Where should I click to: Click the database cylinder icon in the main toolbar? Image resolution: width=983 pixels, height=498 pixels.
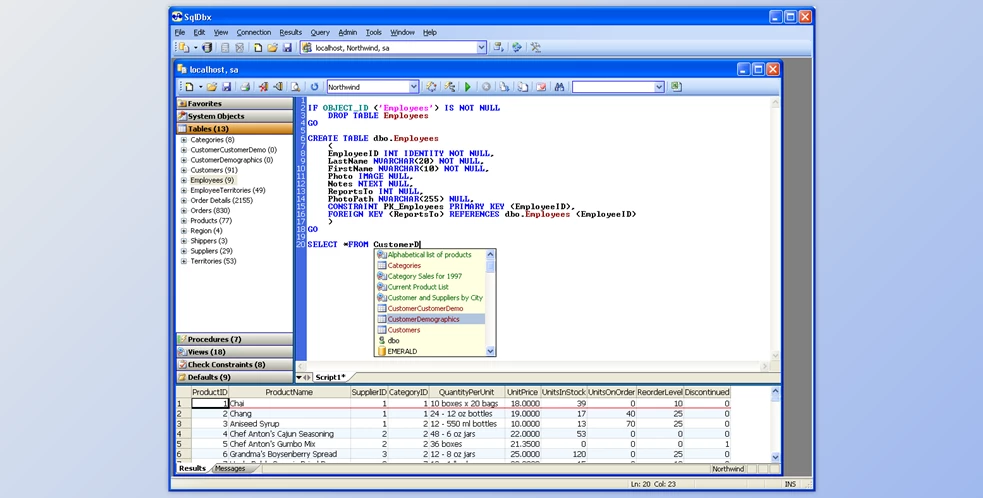[207, 48]
